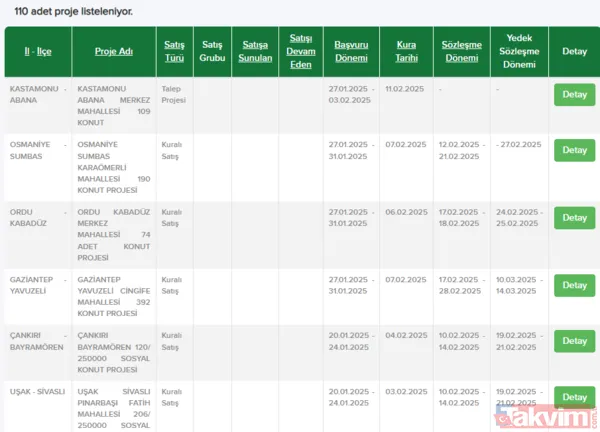View Detay for Ordu Kabadüz project
The width and height of the screenshot is (600, 432).
(574, 218)
